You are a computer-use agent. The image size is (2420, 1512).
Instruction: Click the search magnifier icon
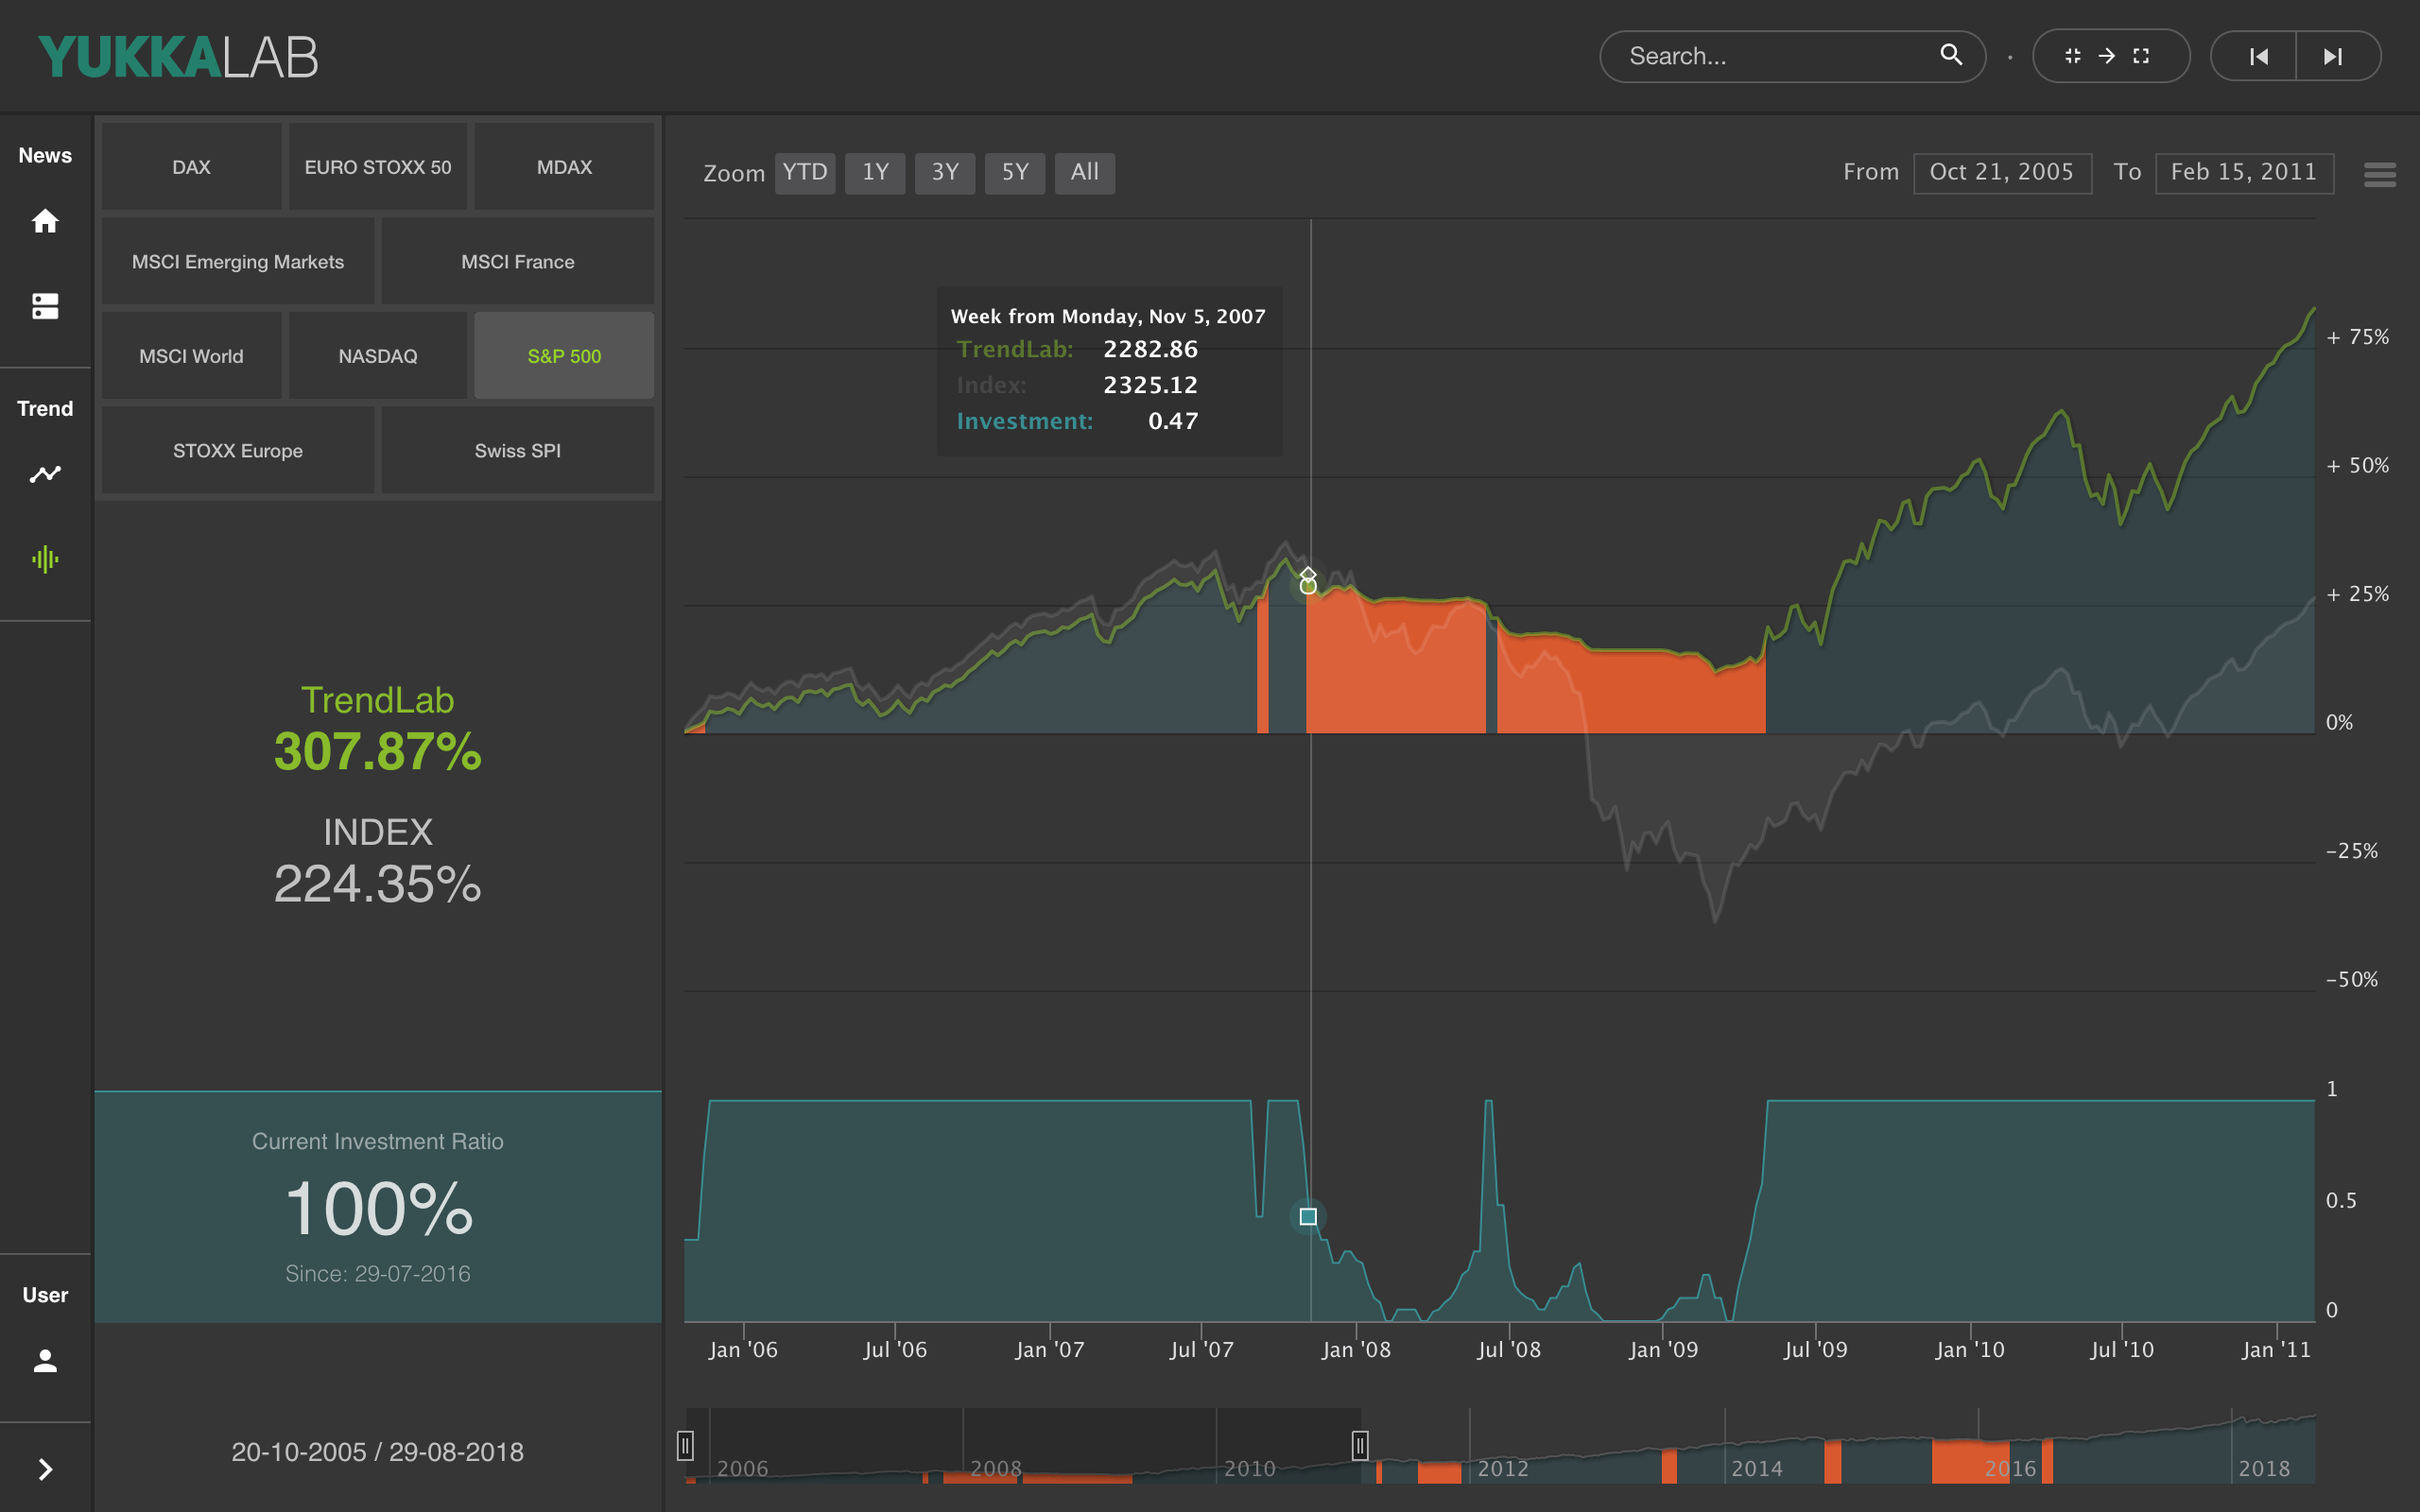pyautogui.click(x=1950, y=55)
